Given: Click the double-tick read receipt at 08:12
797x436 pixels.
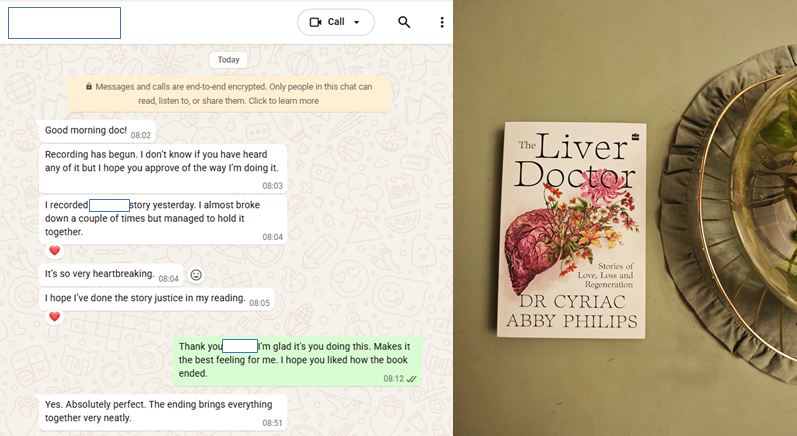Looking at the screenshot, I should coord(412,379).
